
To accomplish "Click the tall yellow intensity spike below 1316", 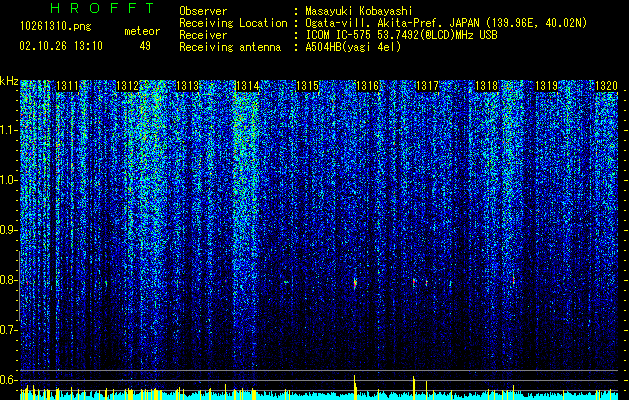I will [x=355, y=387].
